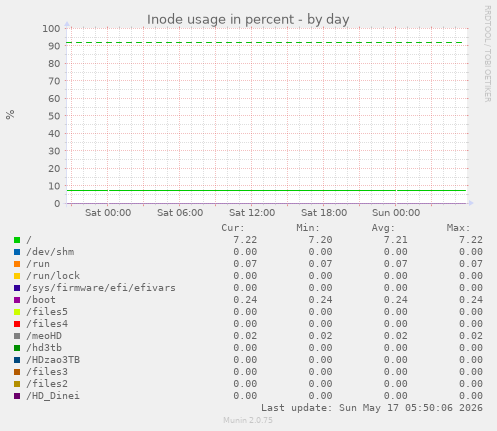Select the /files5 legend label
This screenshot has height=431, width=497.
[x=47, y=312]
